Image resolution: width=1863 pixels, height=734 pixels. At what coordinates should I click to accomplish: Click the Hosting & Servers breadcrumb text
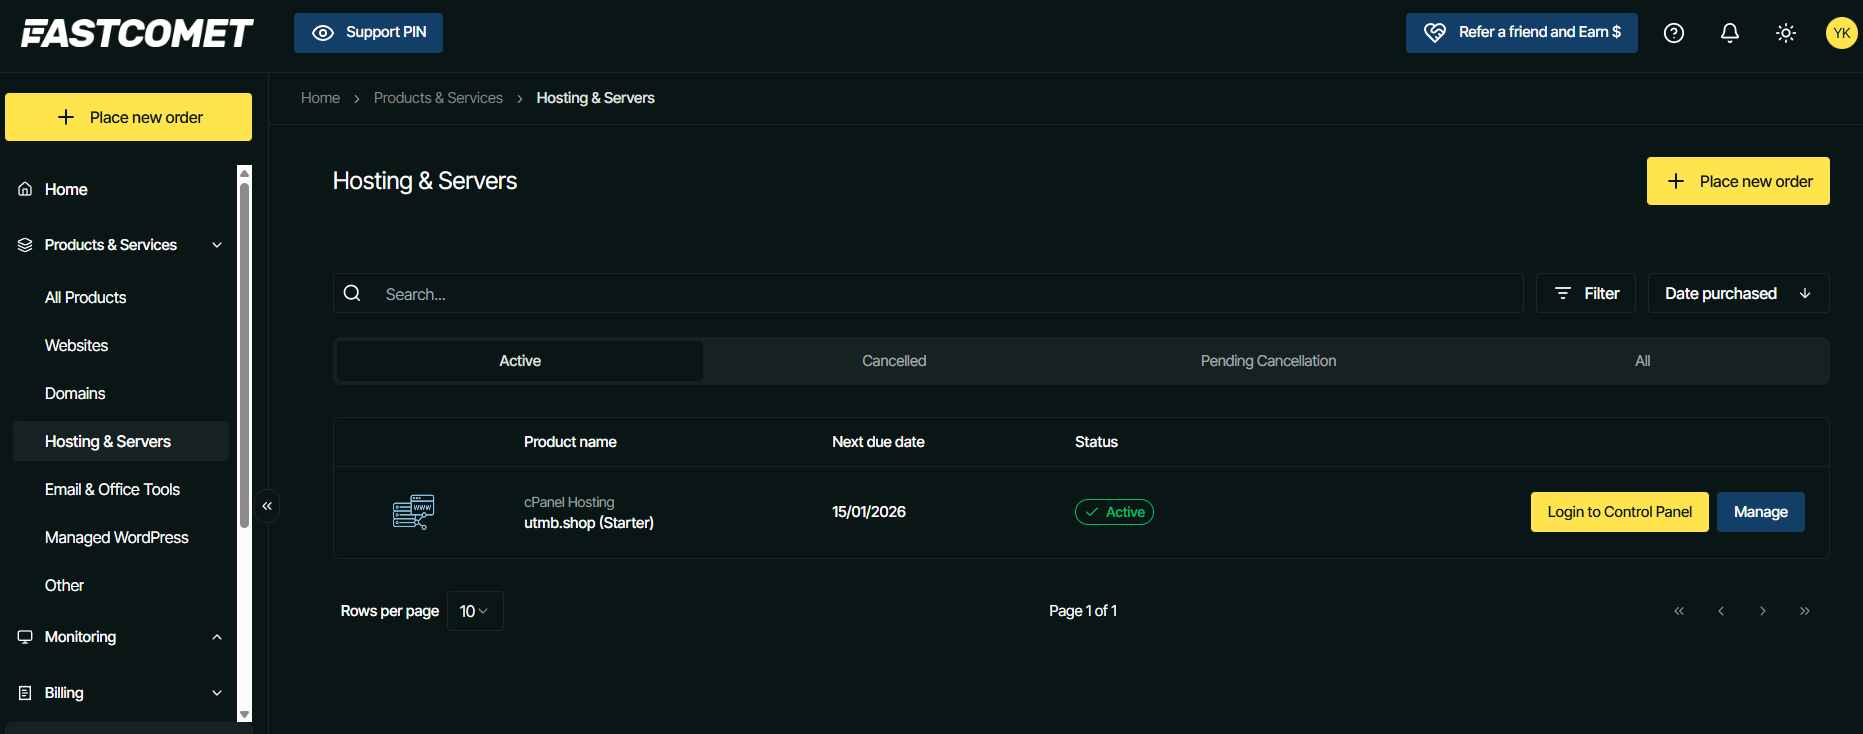595,98
